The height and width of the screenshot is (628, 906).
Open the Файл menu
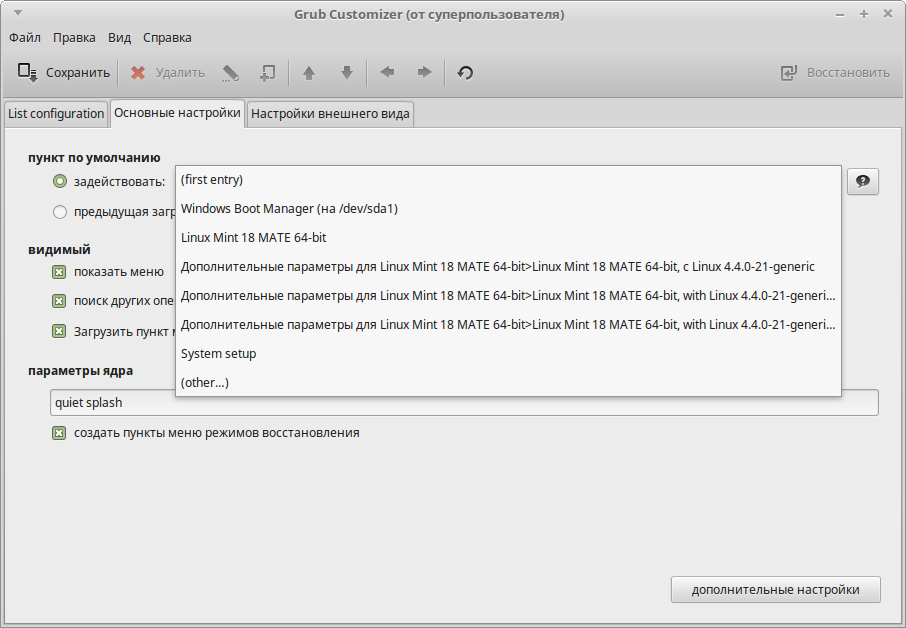tap(25, 38)
